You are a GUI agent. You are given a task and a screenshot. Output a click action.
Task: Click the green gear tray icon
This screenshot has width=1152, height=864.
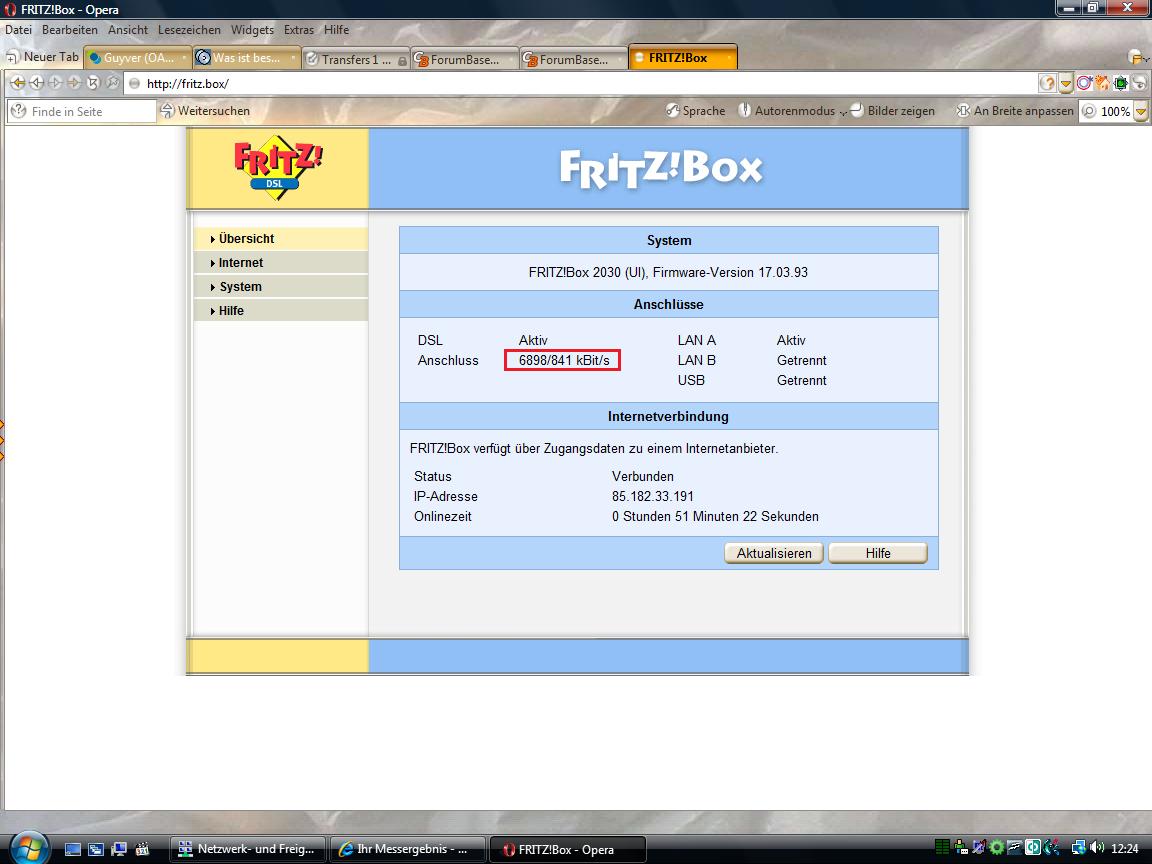click(997, 848)
